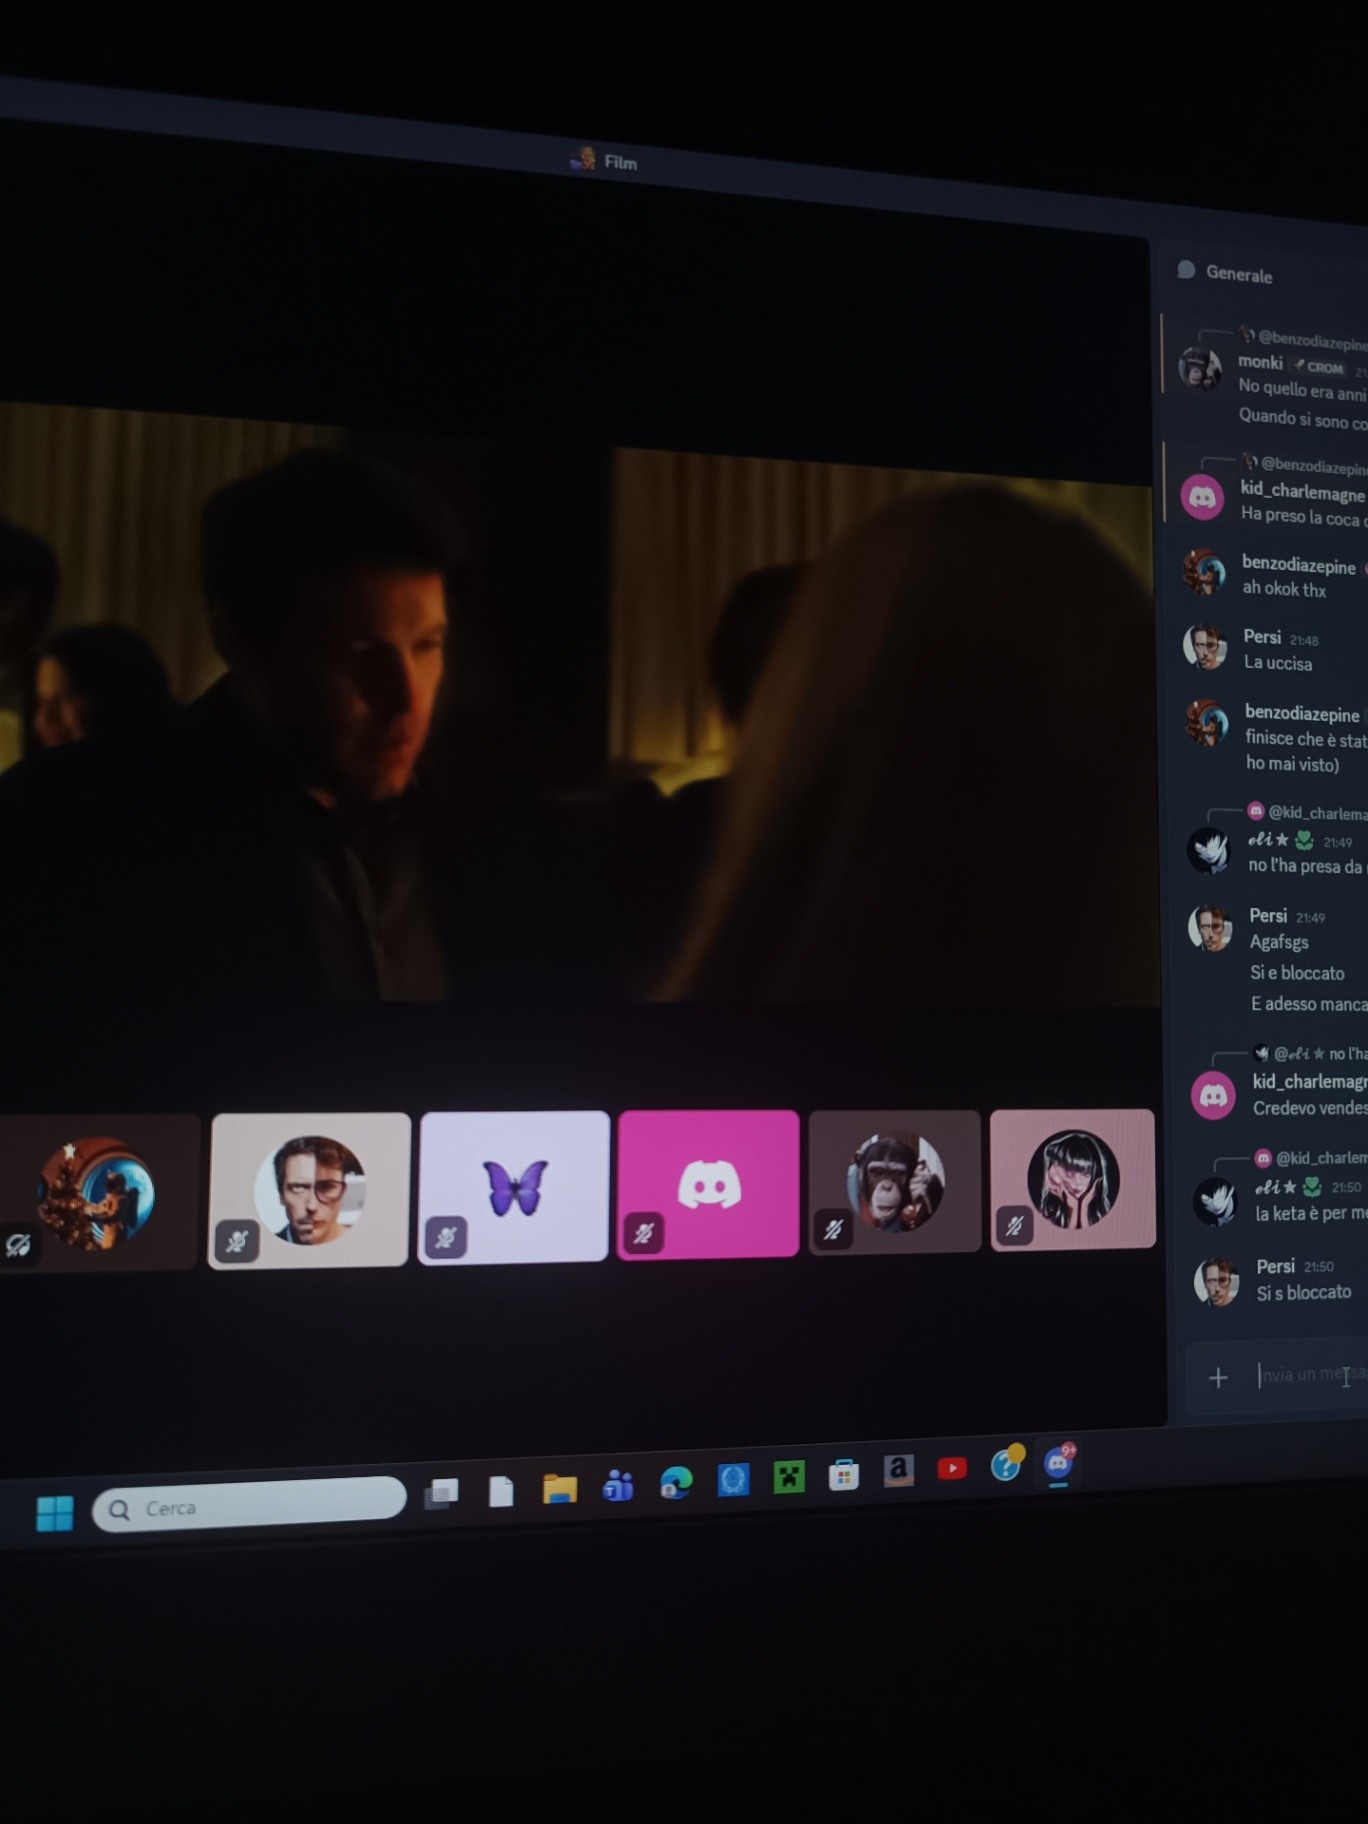Click muted mic icon on chimpanzee tile
The image size is (1368, 1824).
pos(833,1230)
